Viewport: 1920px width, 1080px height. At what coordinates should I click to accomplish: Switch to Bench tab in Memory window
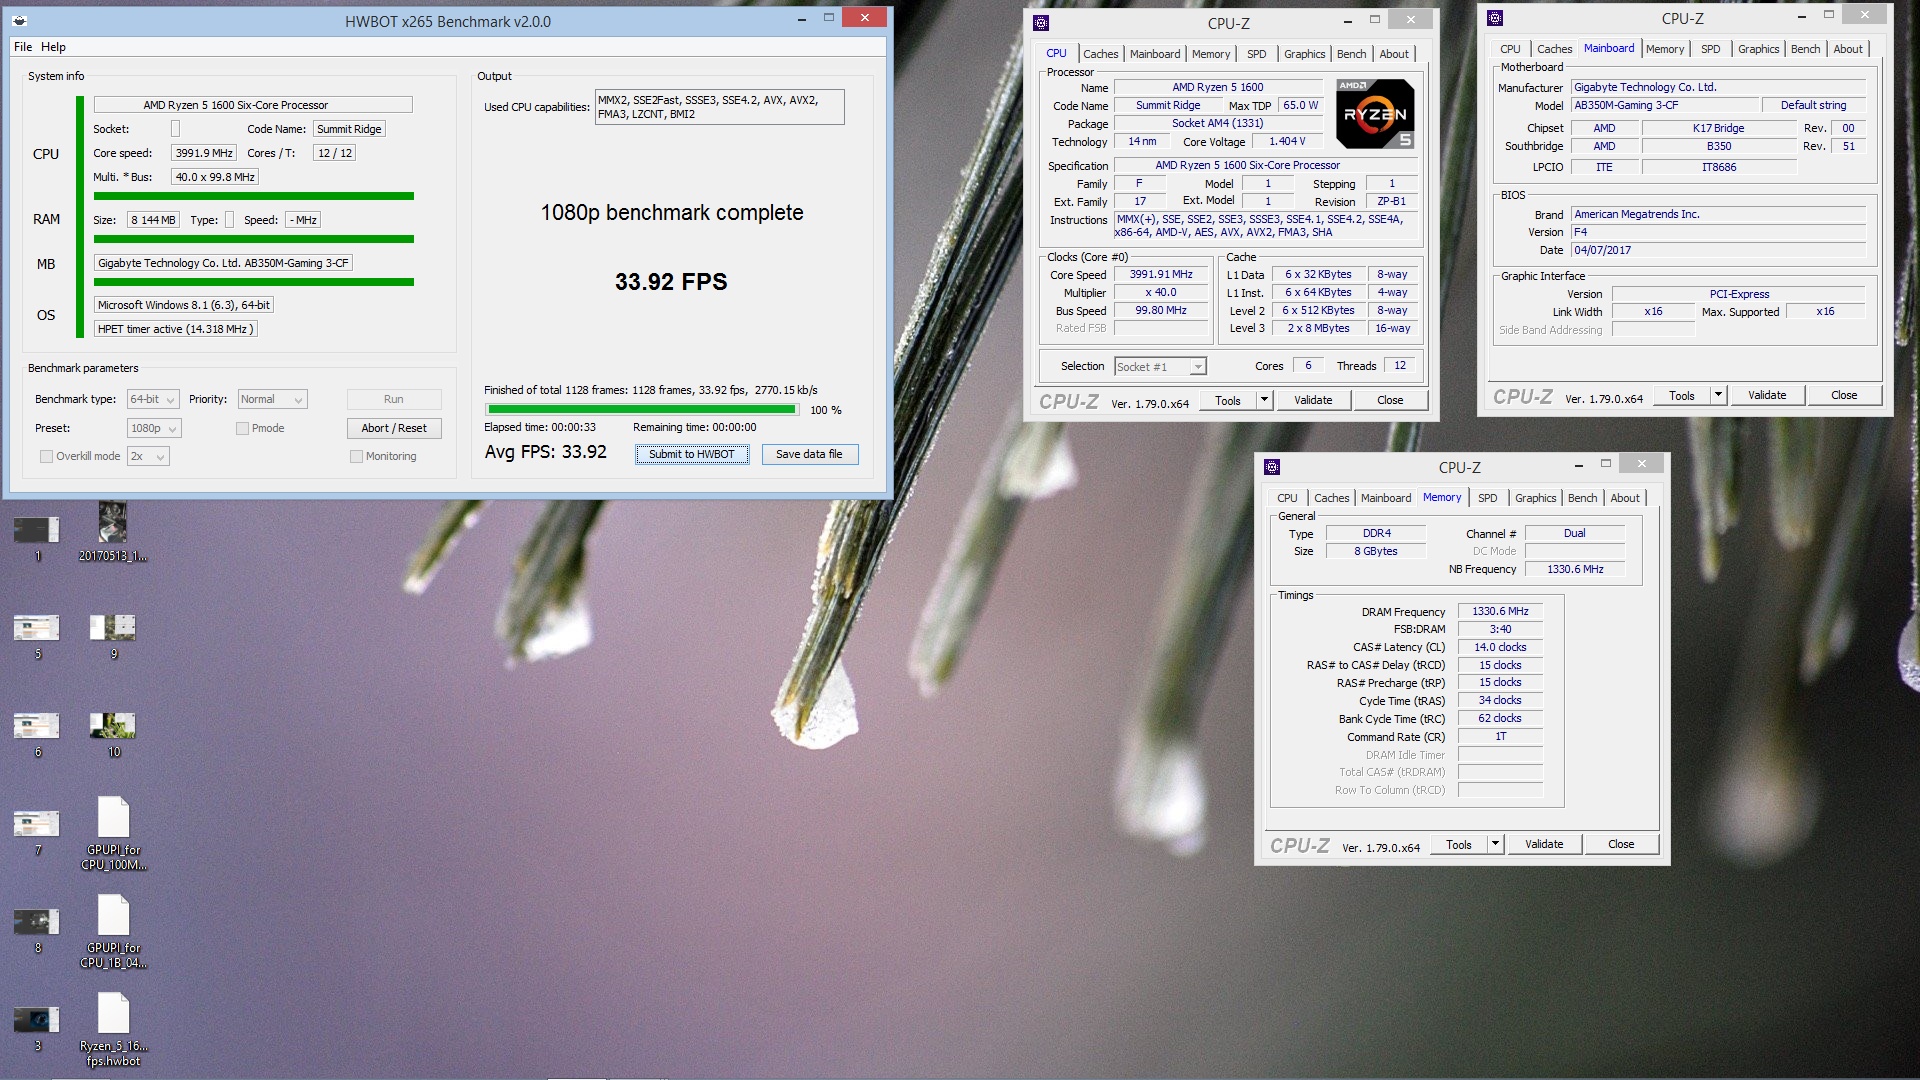tap(1582, 498)
